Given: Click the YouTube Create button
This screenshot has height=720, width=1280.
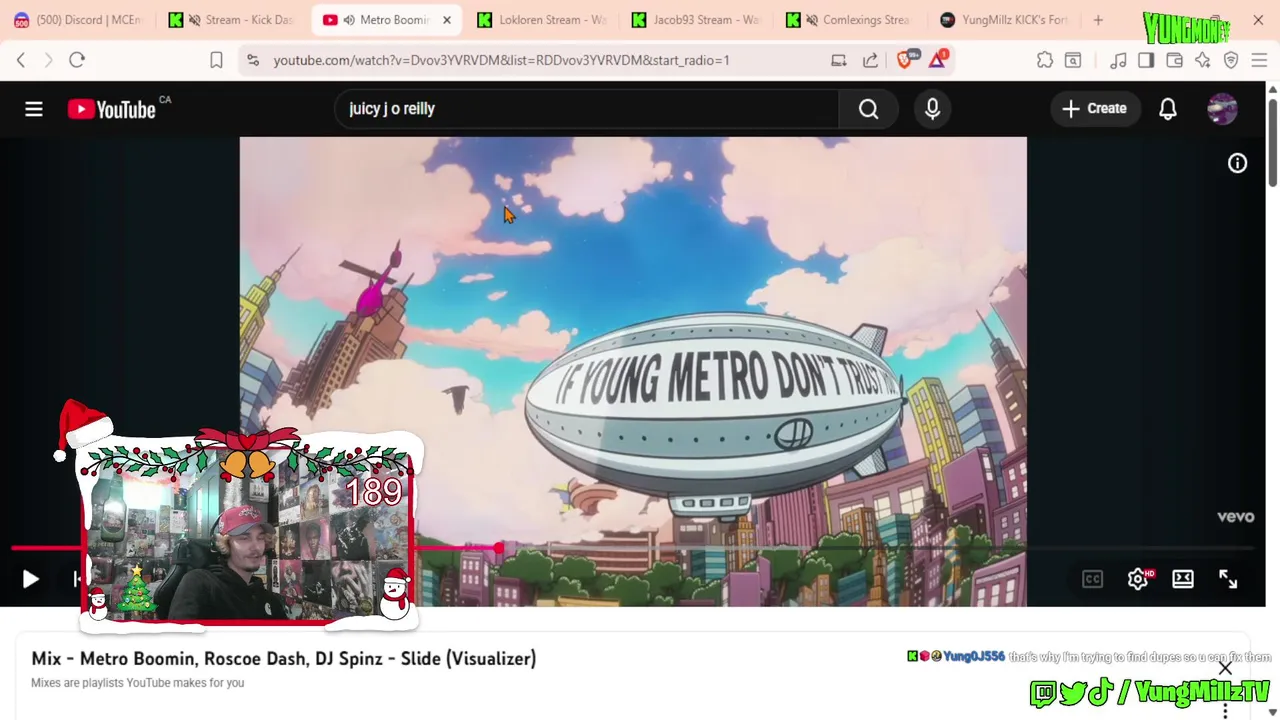Looking at the screenshot, I should click(1094, 108).
